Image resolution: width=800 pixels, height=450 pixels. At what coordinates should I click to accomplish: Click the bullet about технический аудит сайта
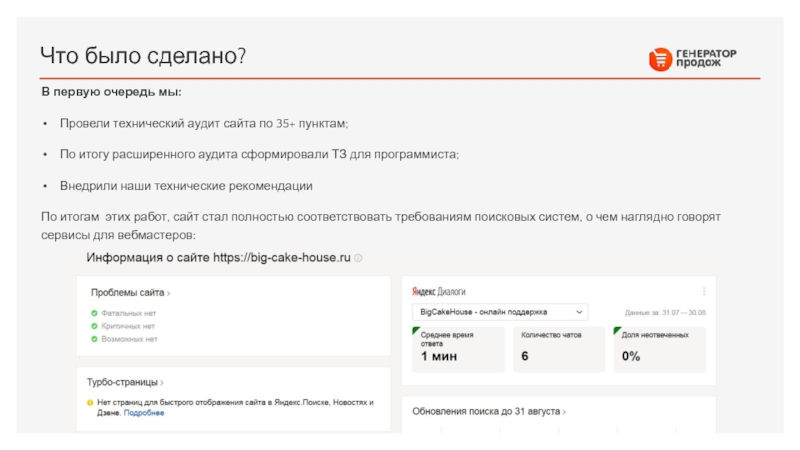[204, 123]
